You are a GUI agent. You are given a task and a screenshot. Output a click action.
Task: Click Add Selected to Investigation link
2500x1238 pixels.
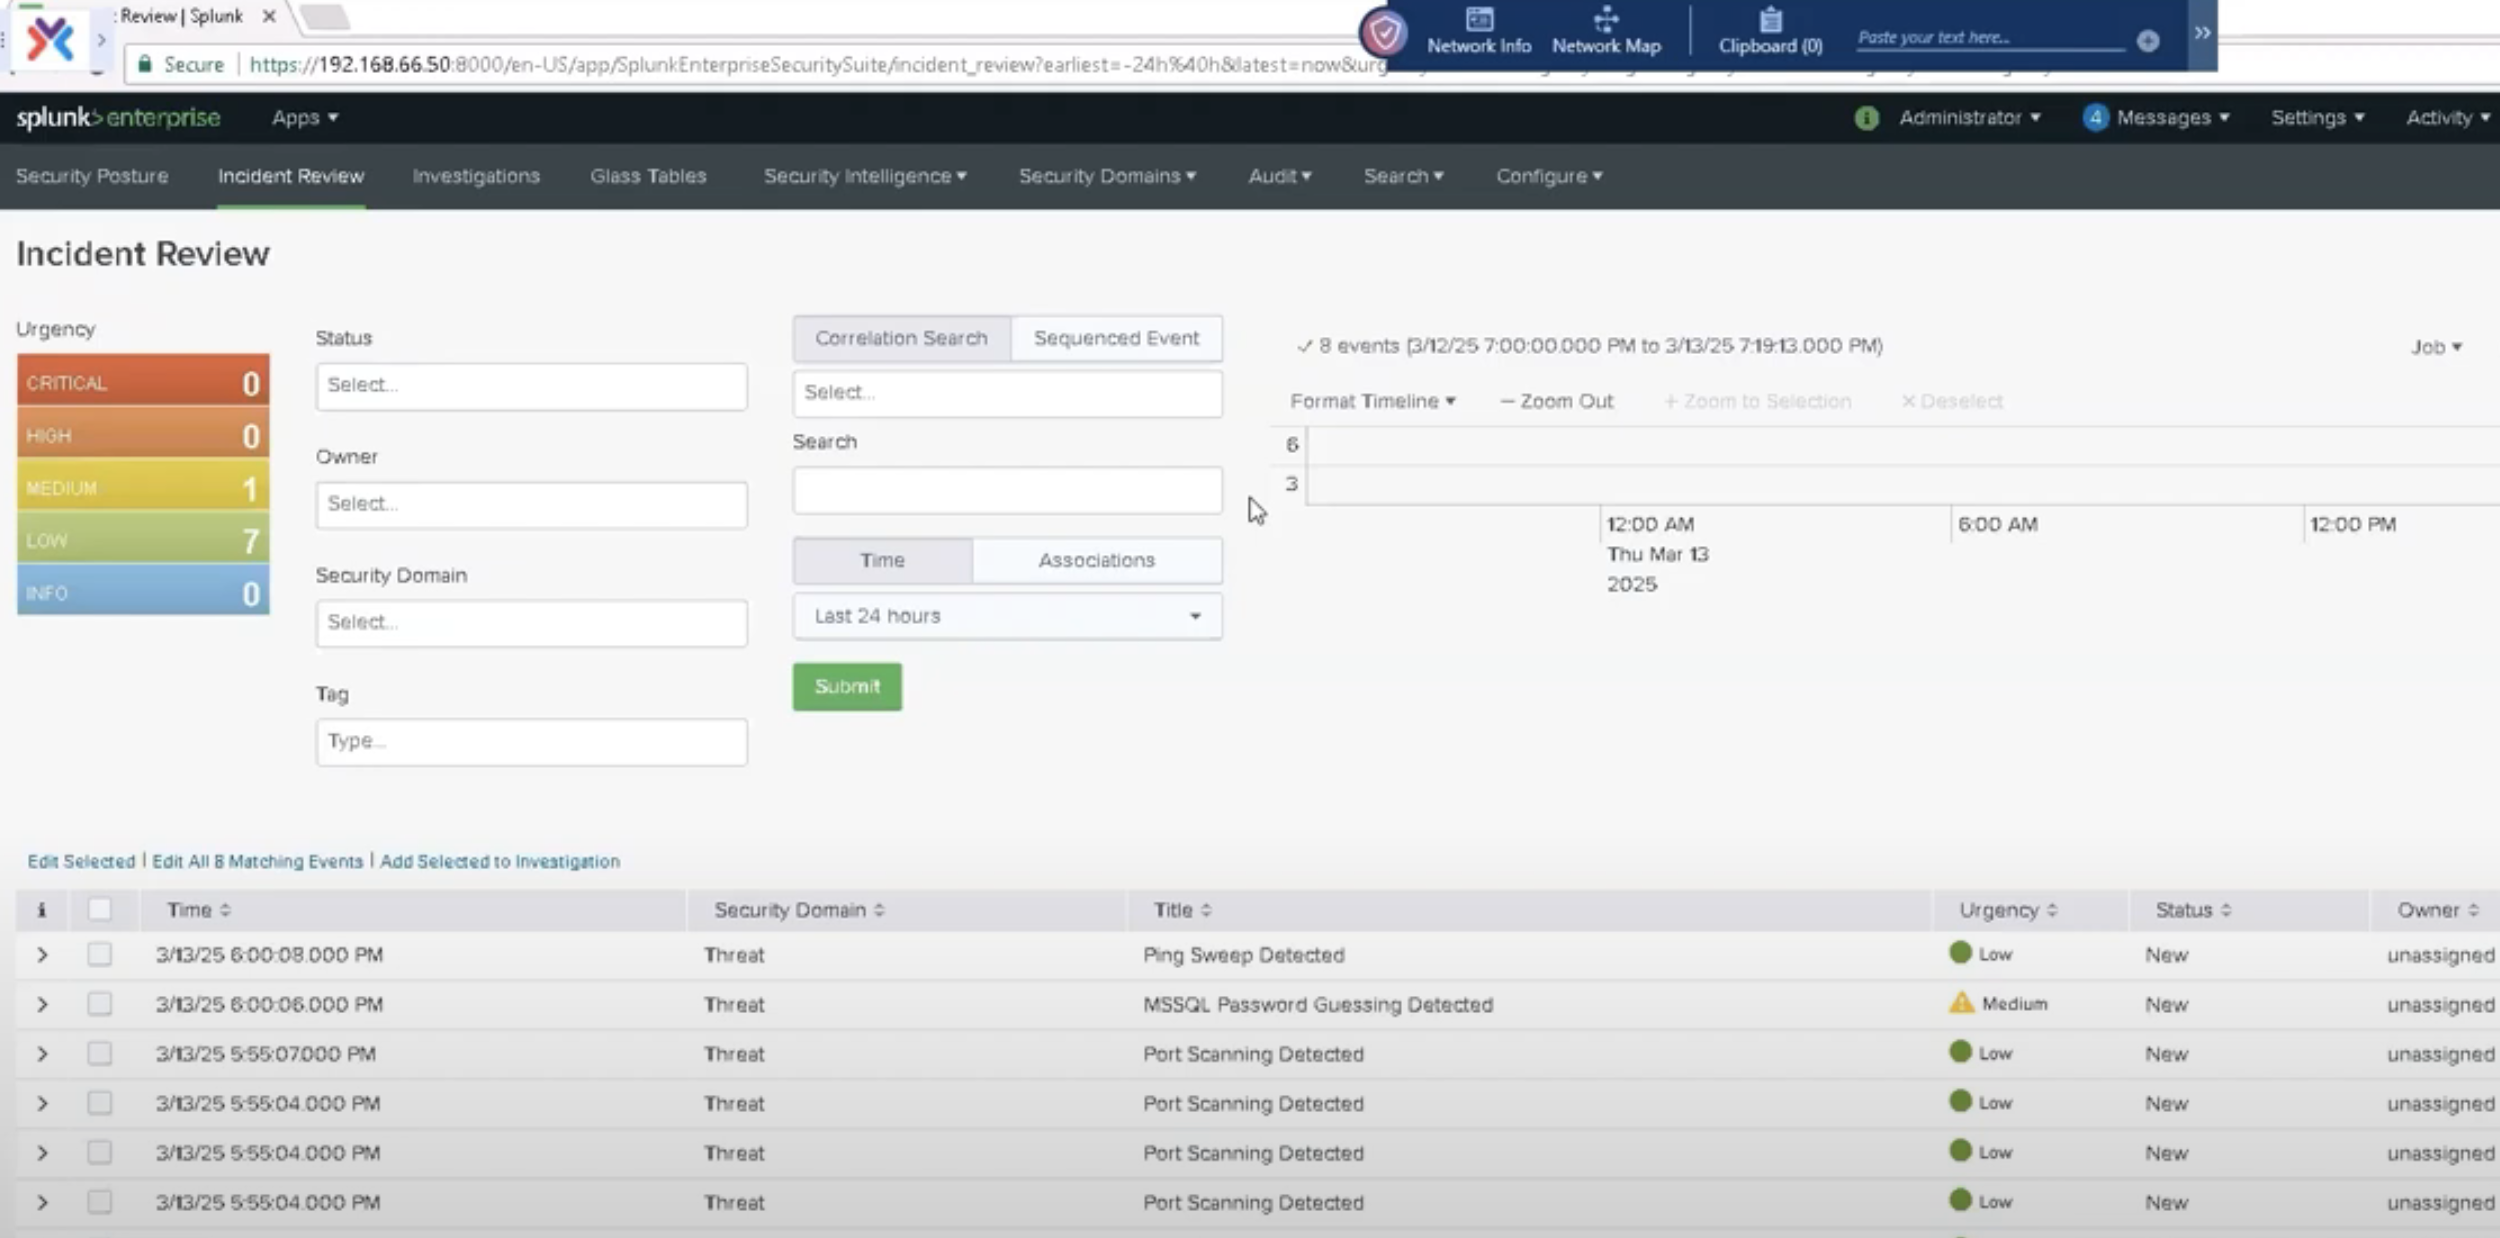pyautogui.click(x=499, y=861)
